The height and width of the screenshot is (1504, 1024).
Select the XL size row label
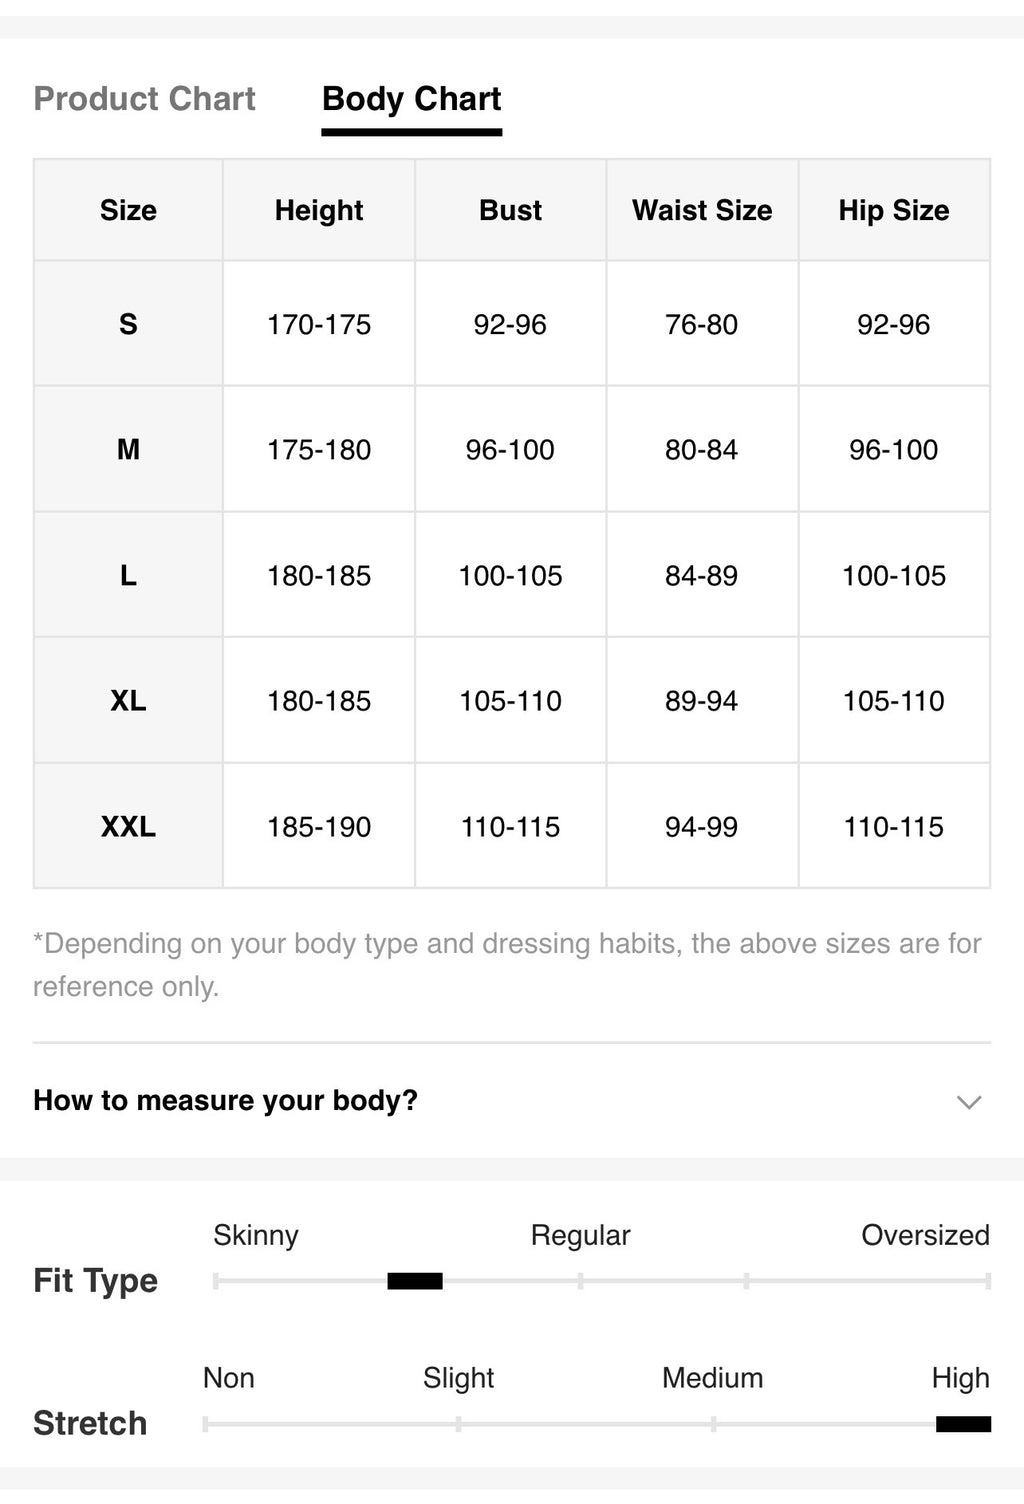click(128, 701)
